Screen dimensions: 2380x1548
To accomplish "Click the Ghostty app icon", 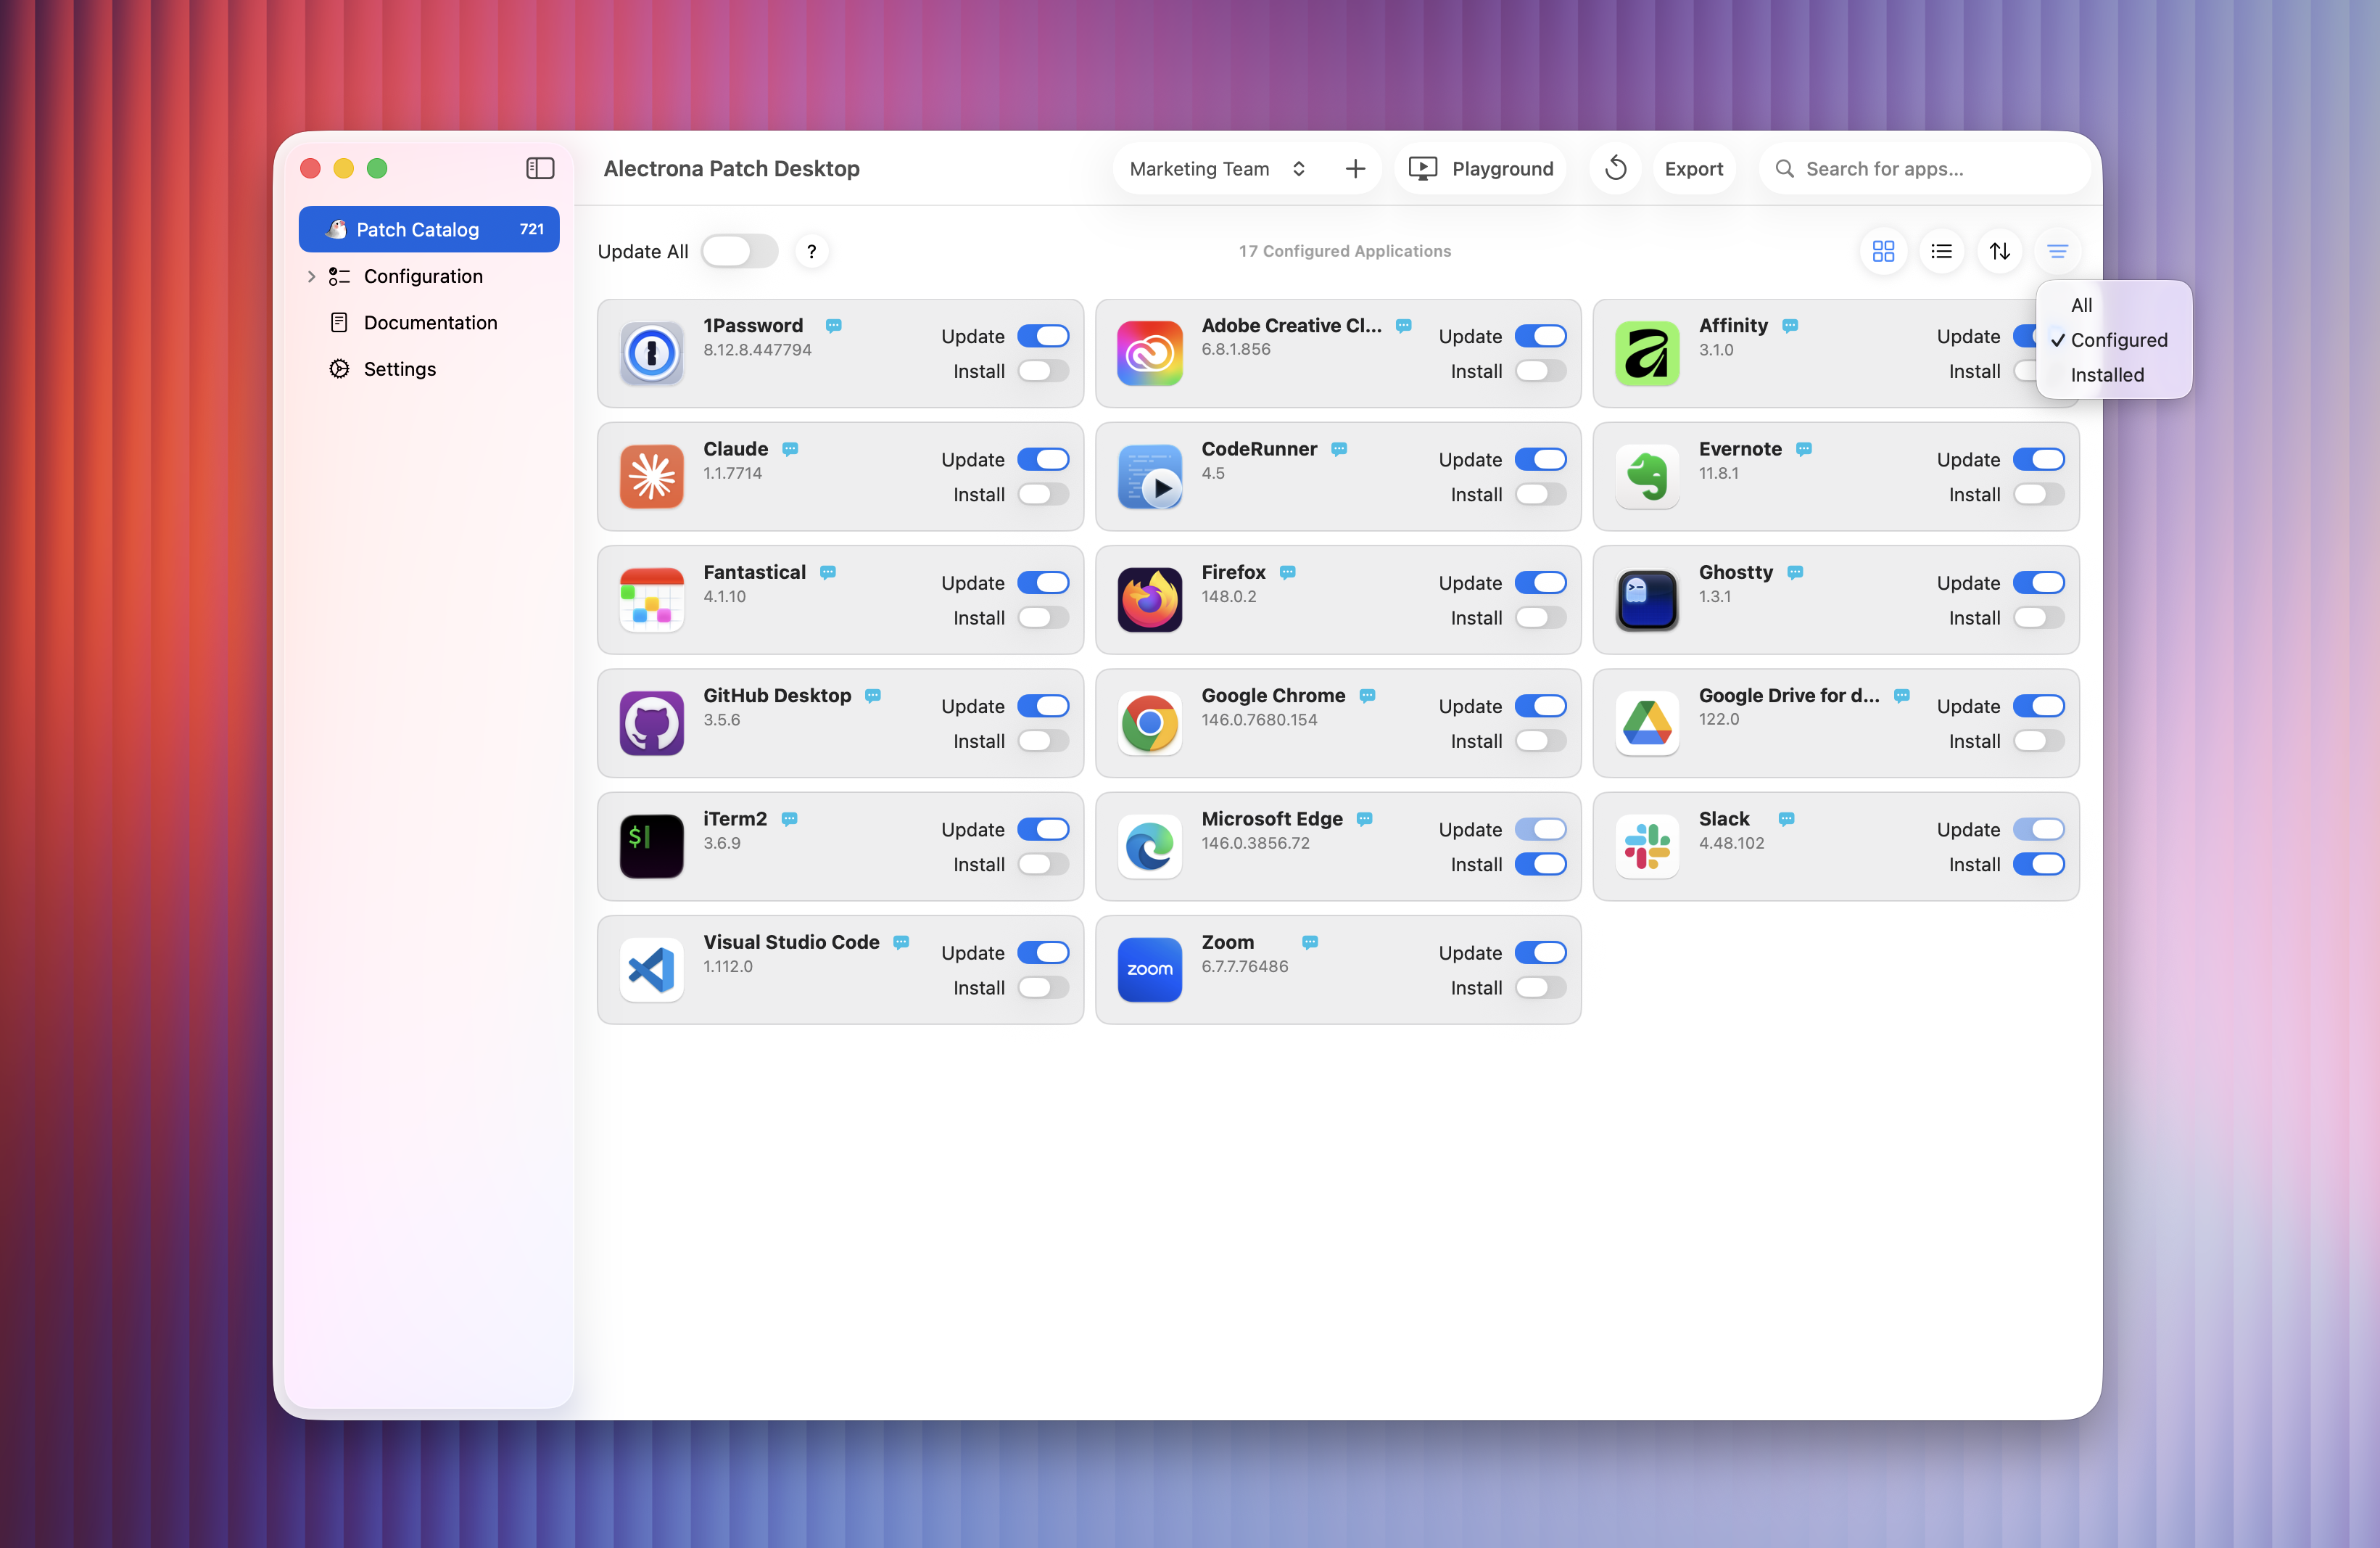I will click(1646, 599).
